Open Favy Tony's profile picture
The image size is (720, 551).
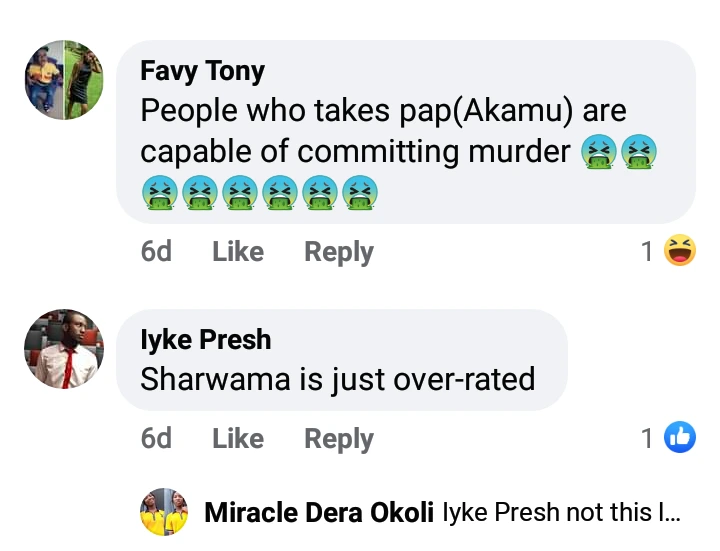tap(64, 80)
